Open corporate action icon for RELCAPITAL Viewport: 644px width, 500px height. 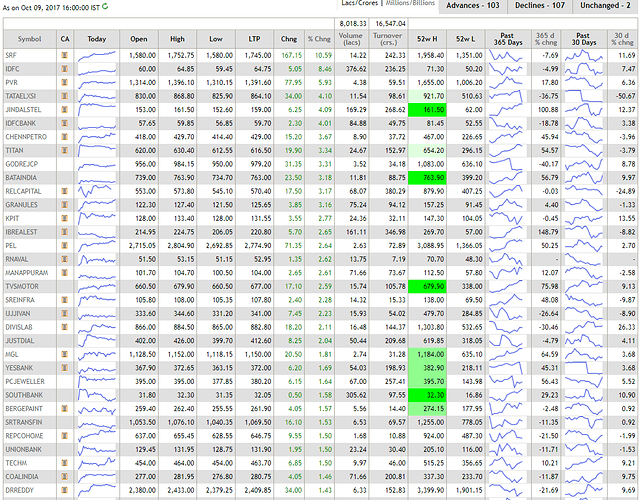click(64, 191)
